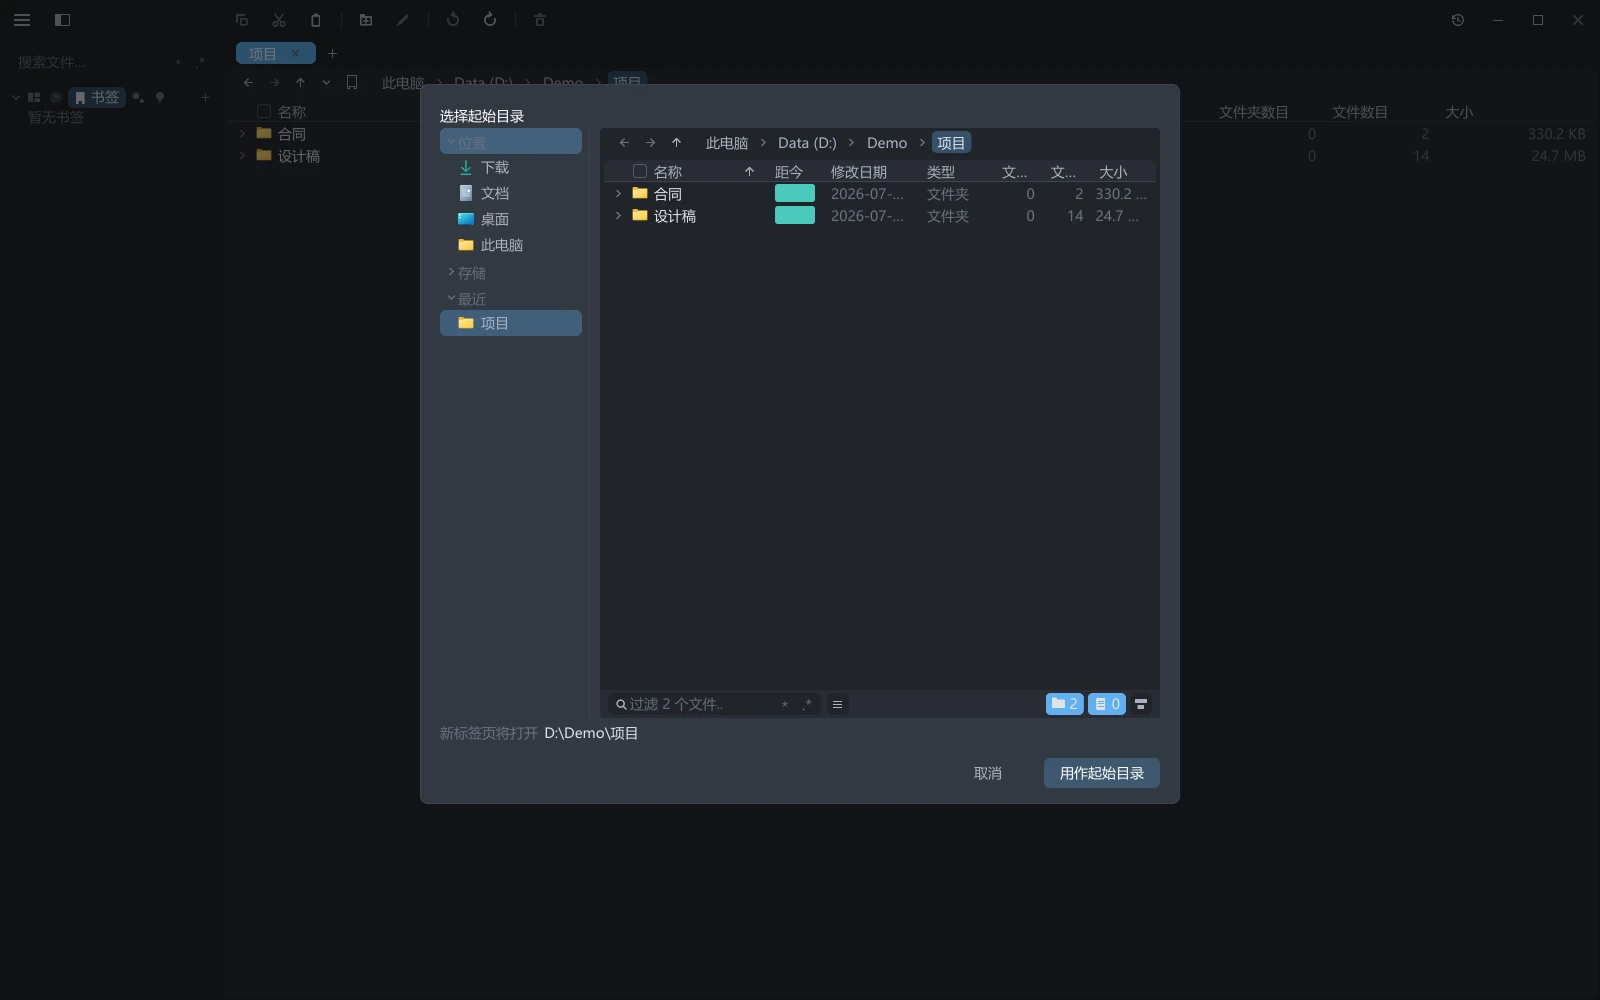Click 此电脑 breadcrumb in dialog

coord(727,143)
